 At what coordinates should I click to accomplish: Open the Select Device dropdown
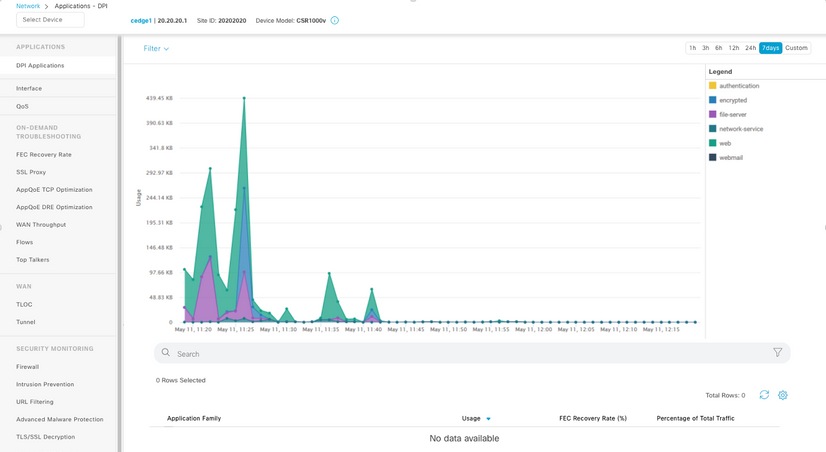[50, 20]
